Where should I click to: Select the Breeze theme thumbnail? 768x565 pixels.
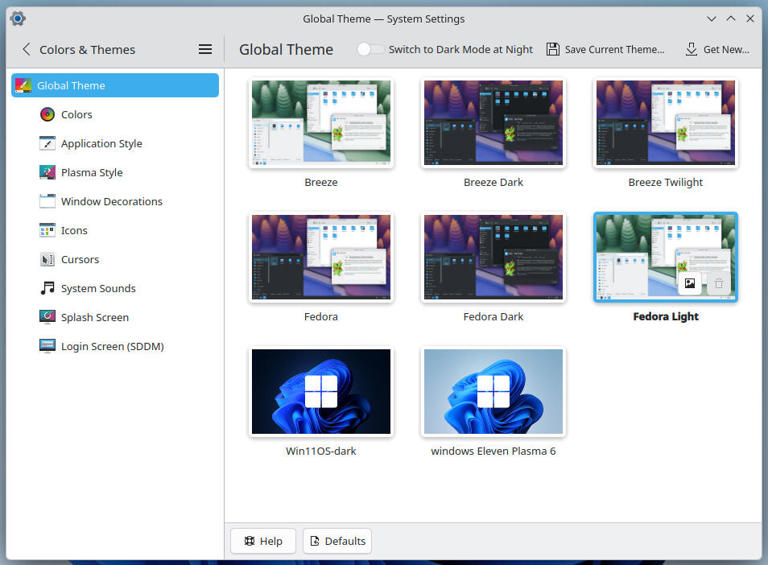point(321,123)
